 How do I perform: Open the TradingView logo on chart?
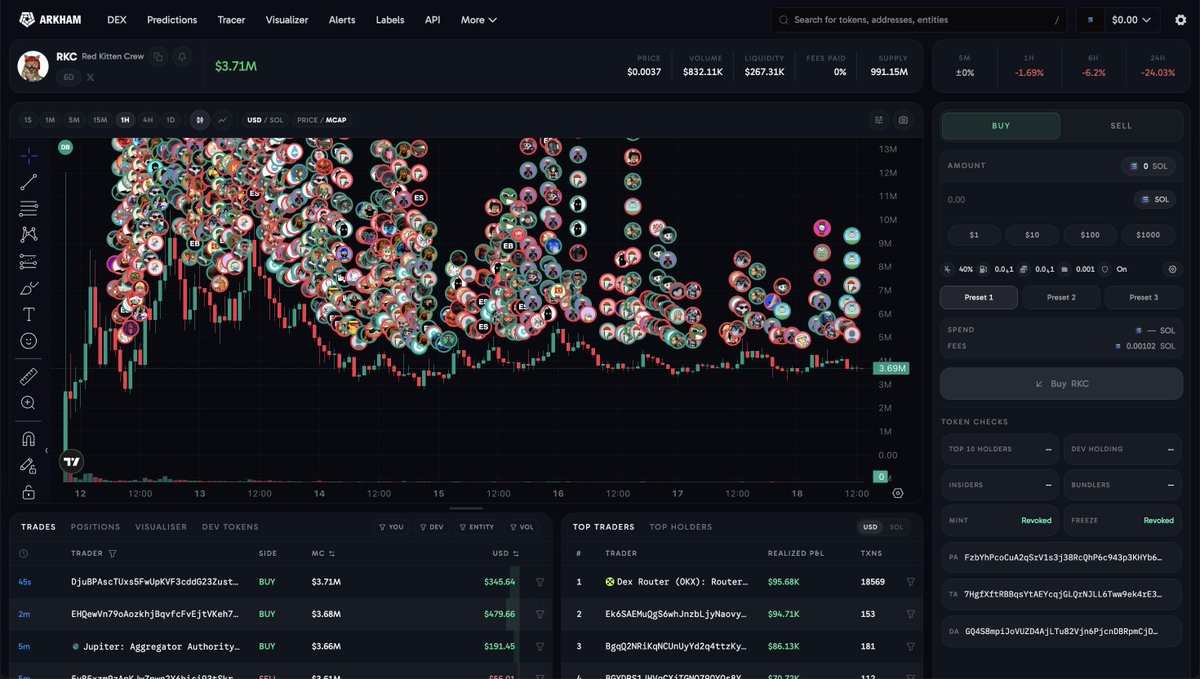[71, 462]
